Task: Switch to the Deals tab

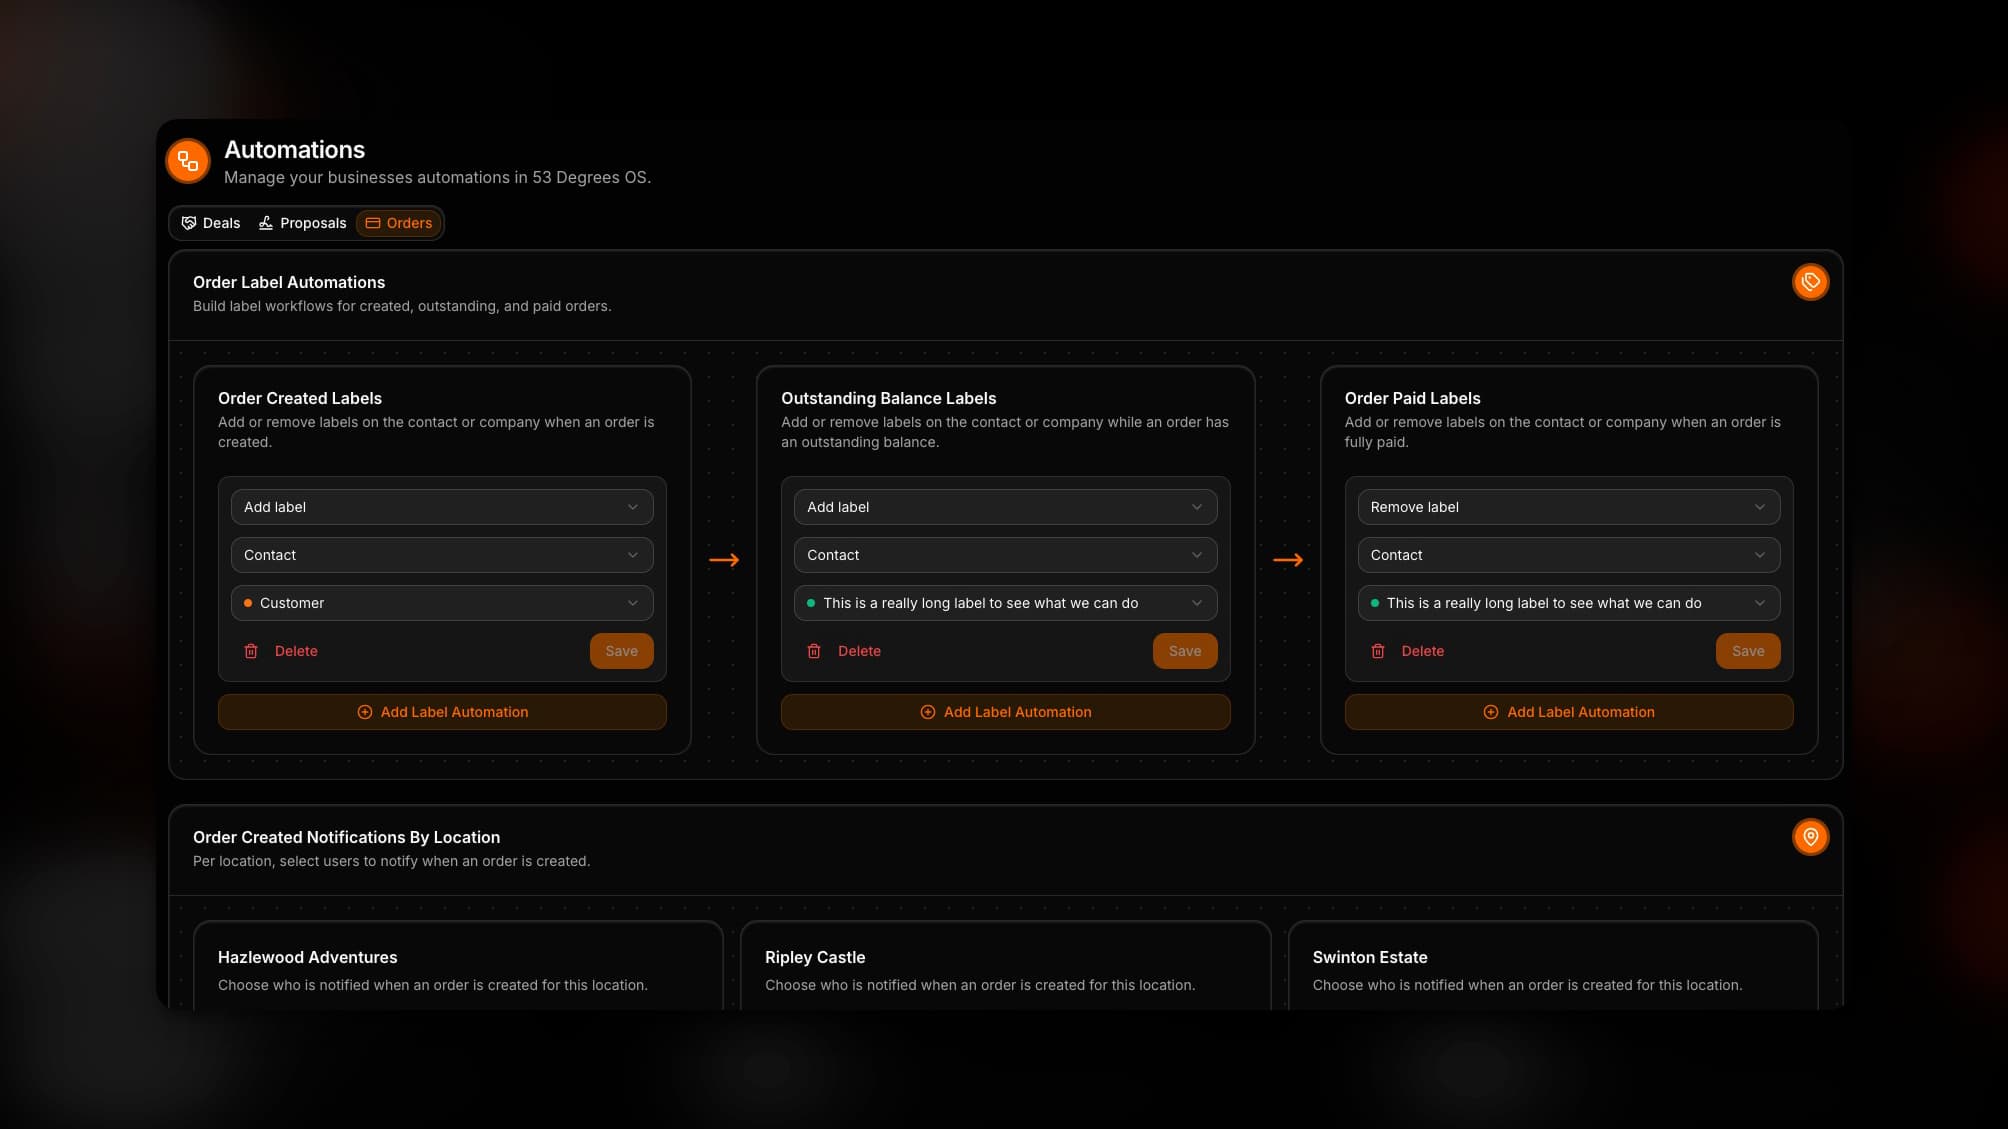Action: coord(211,223)
